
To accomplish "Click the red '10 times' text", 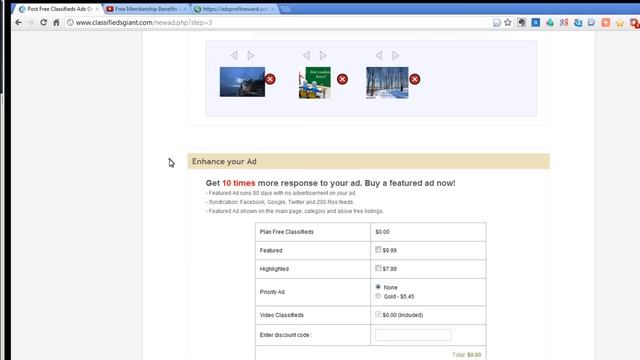I will 239,183.
